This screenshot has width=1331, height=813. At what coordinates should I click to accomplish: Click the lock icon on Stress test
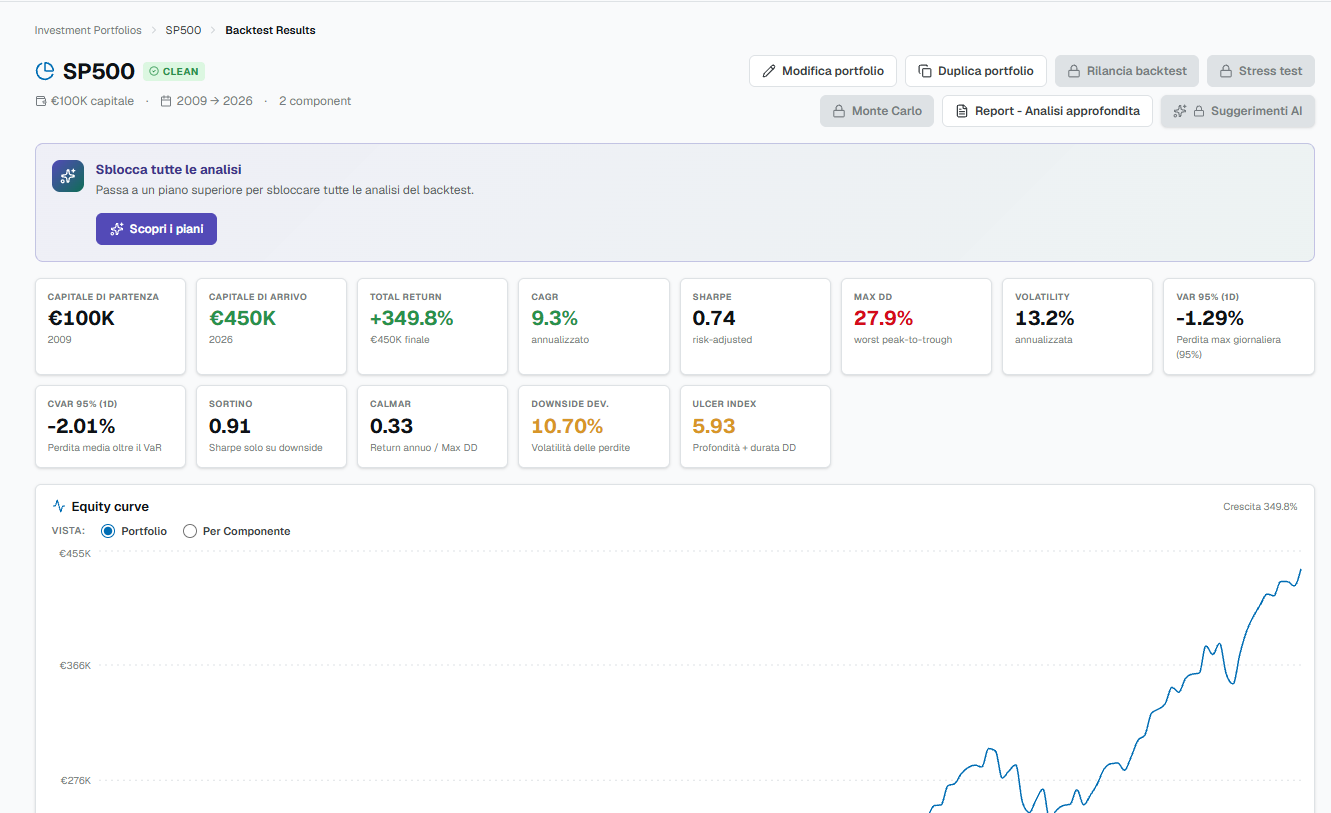point(1226,71)
